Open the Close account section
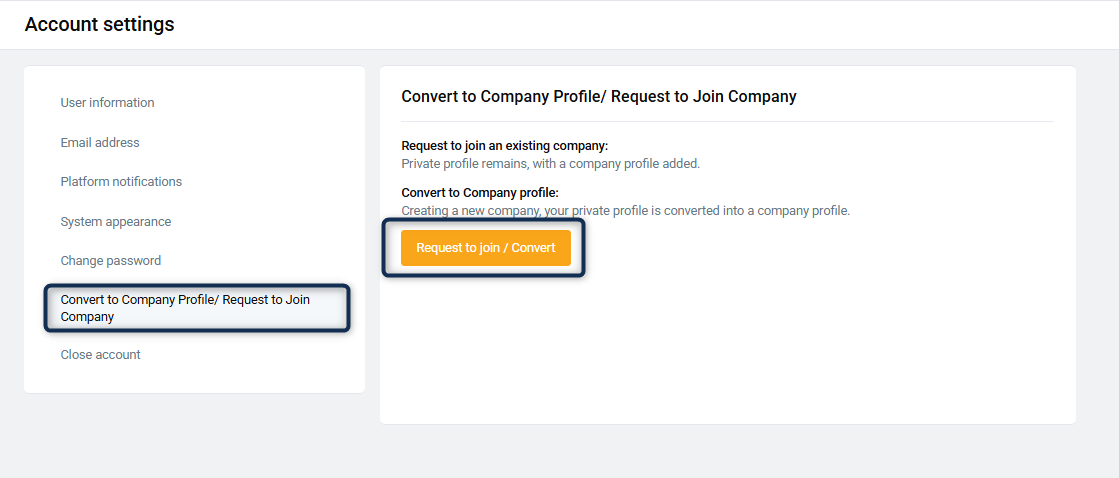1119x478 pixels. [100, 355]
